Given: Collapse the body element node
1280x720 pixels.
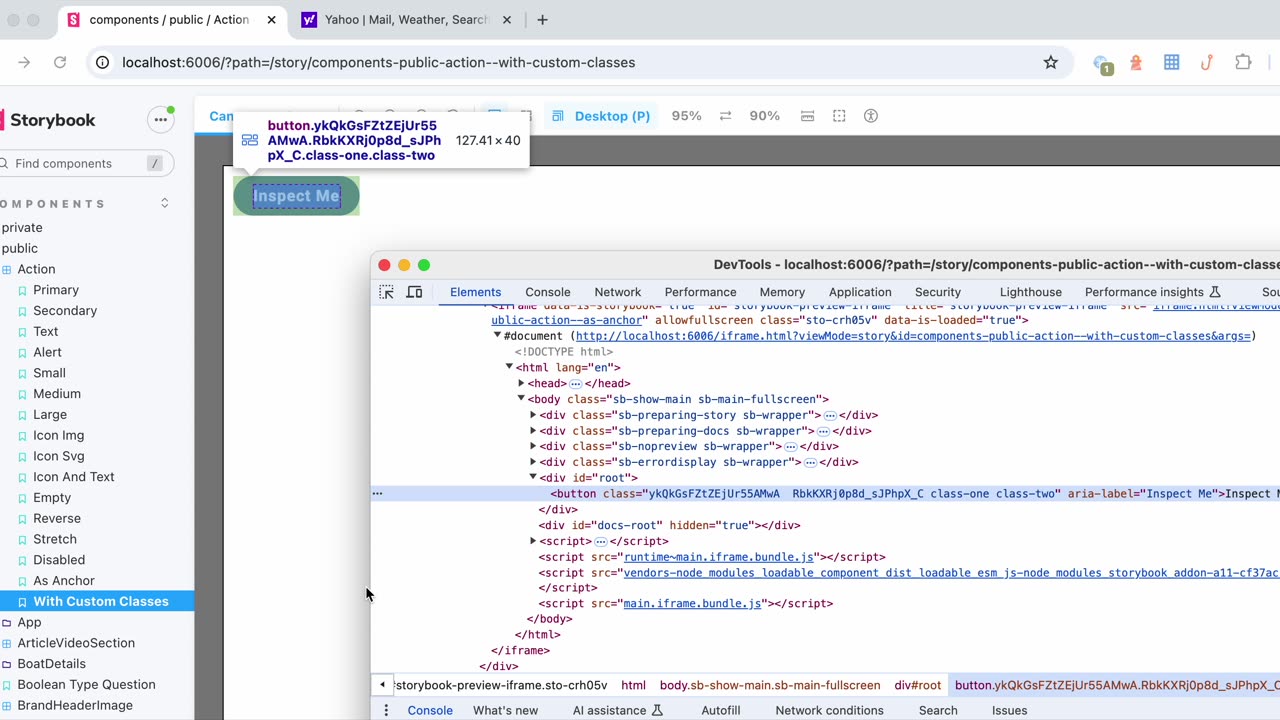Looking at the screenshot, I should click(521, 399).
